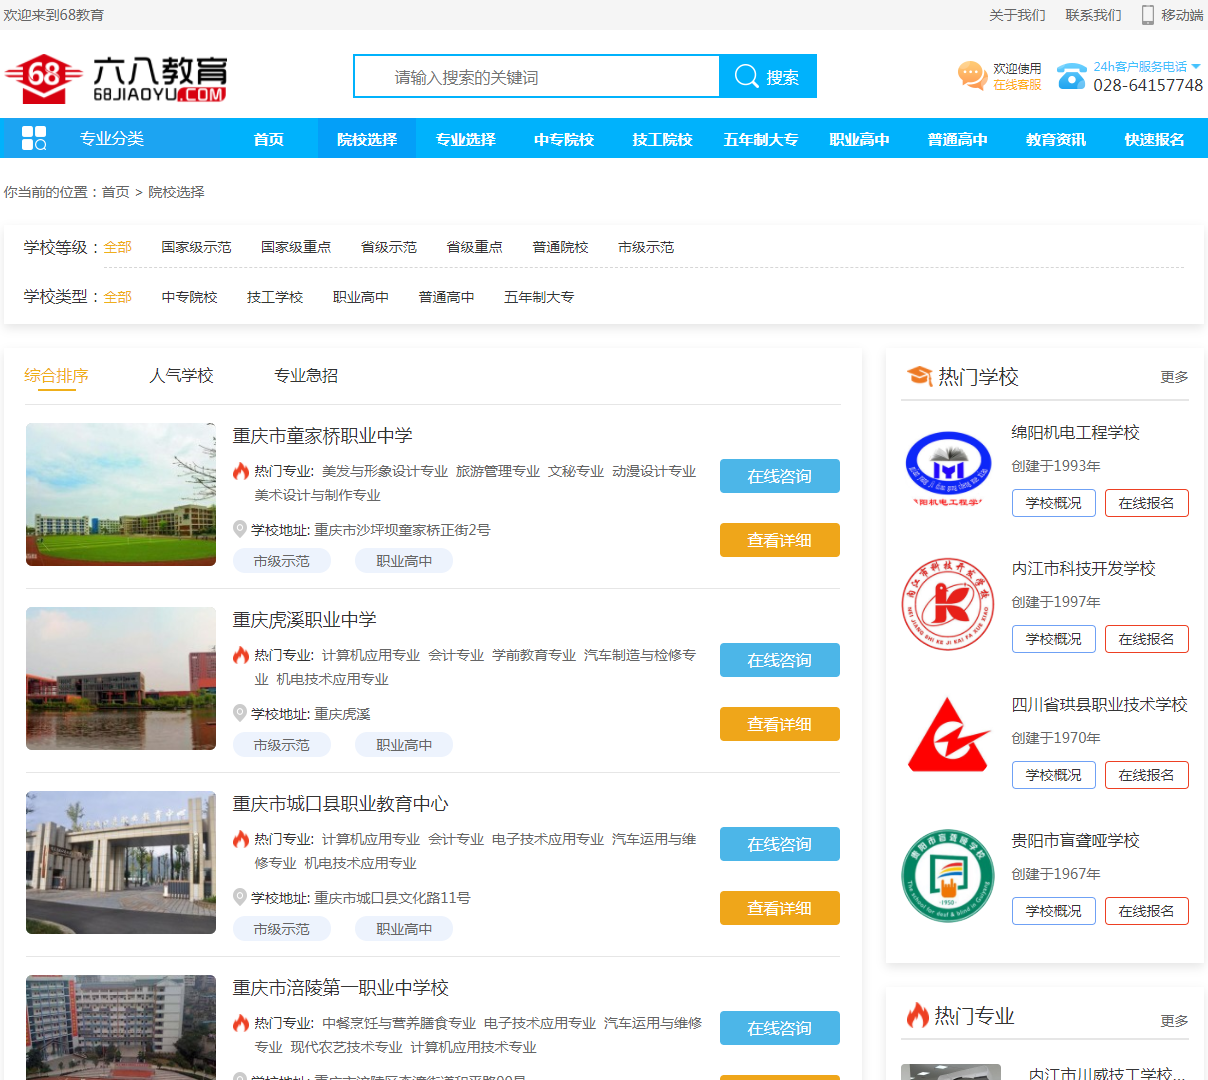Open the 专业分类 category menu
The width and height of the screenshot is (1208, 1080).
point(110,138)
